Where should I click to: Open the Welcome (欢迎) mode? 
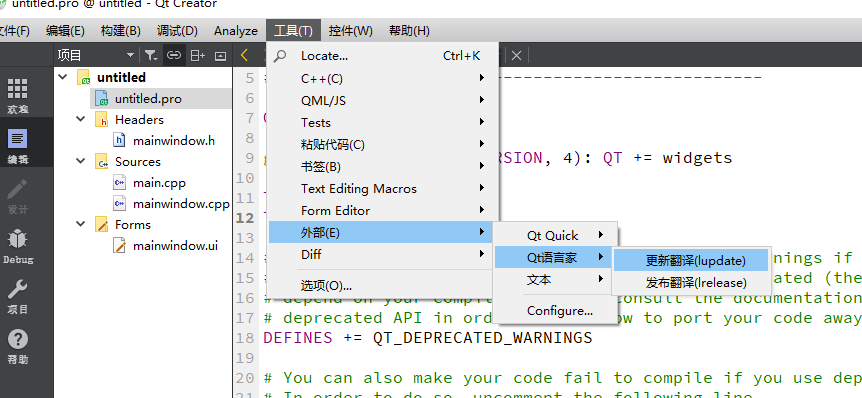[x=17, y=96]
